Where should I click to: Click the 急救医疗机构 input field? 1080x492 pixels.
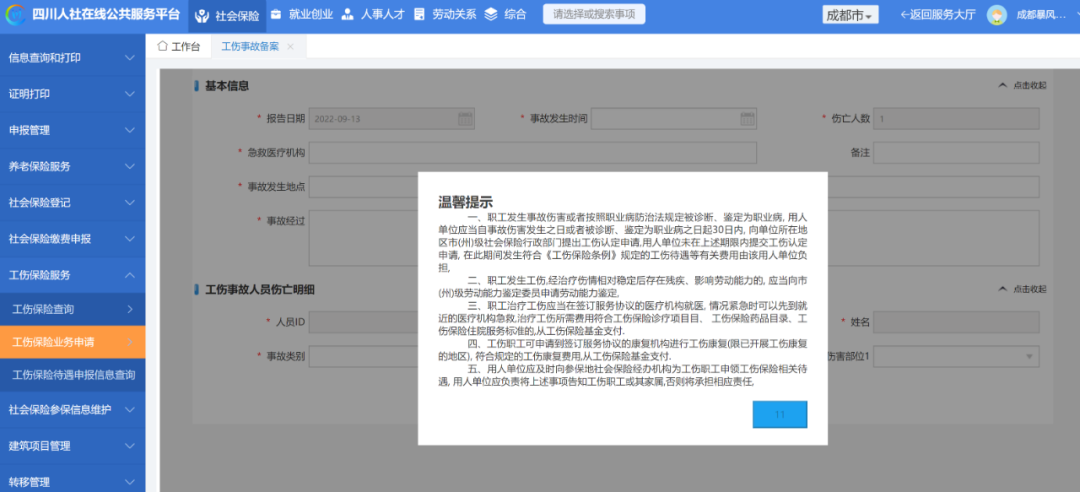[532, 152]
